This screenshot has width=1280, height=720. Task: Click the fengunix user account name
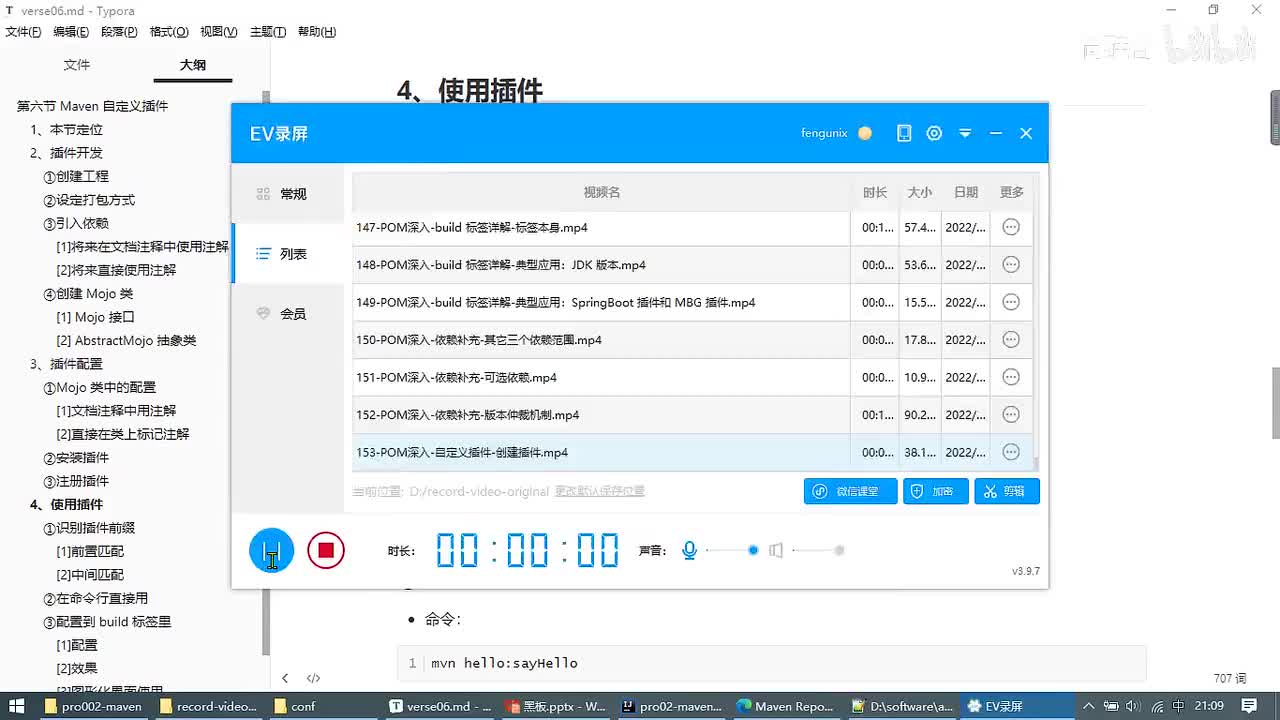[x=824, y=133]
